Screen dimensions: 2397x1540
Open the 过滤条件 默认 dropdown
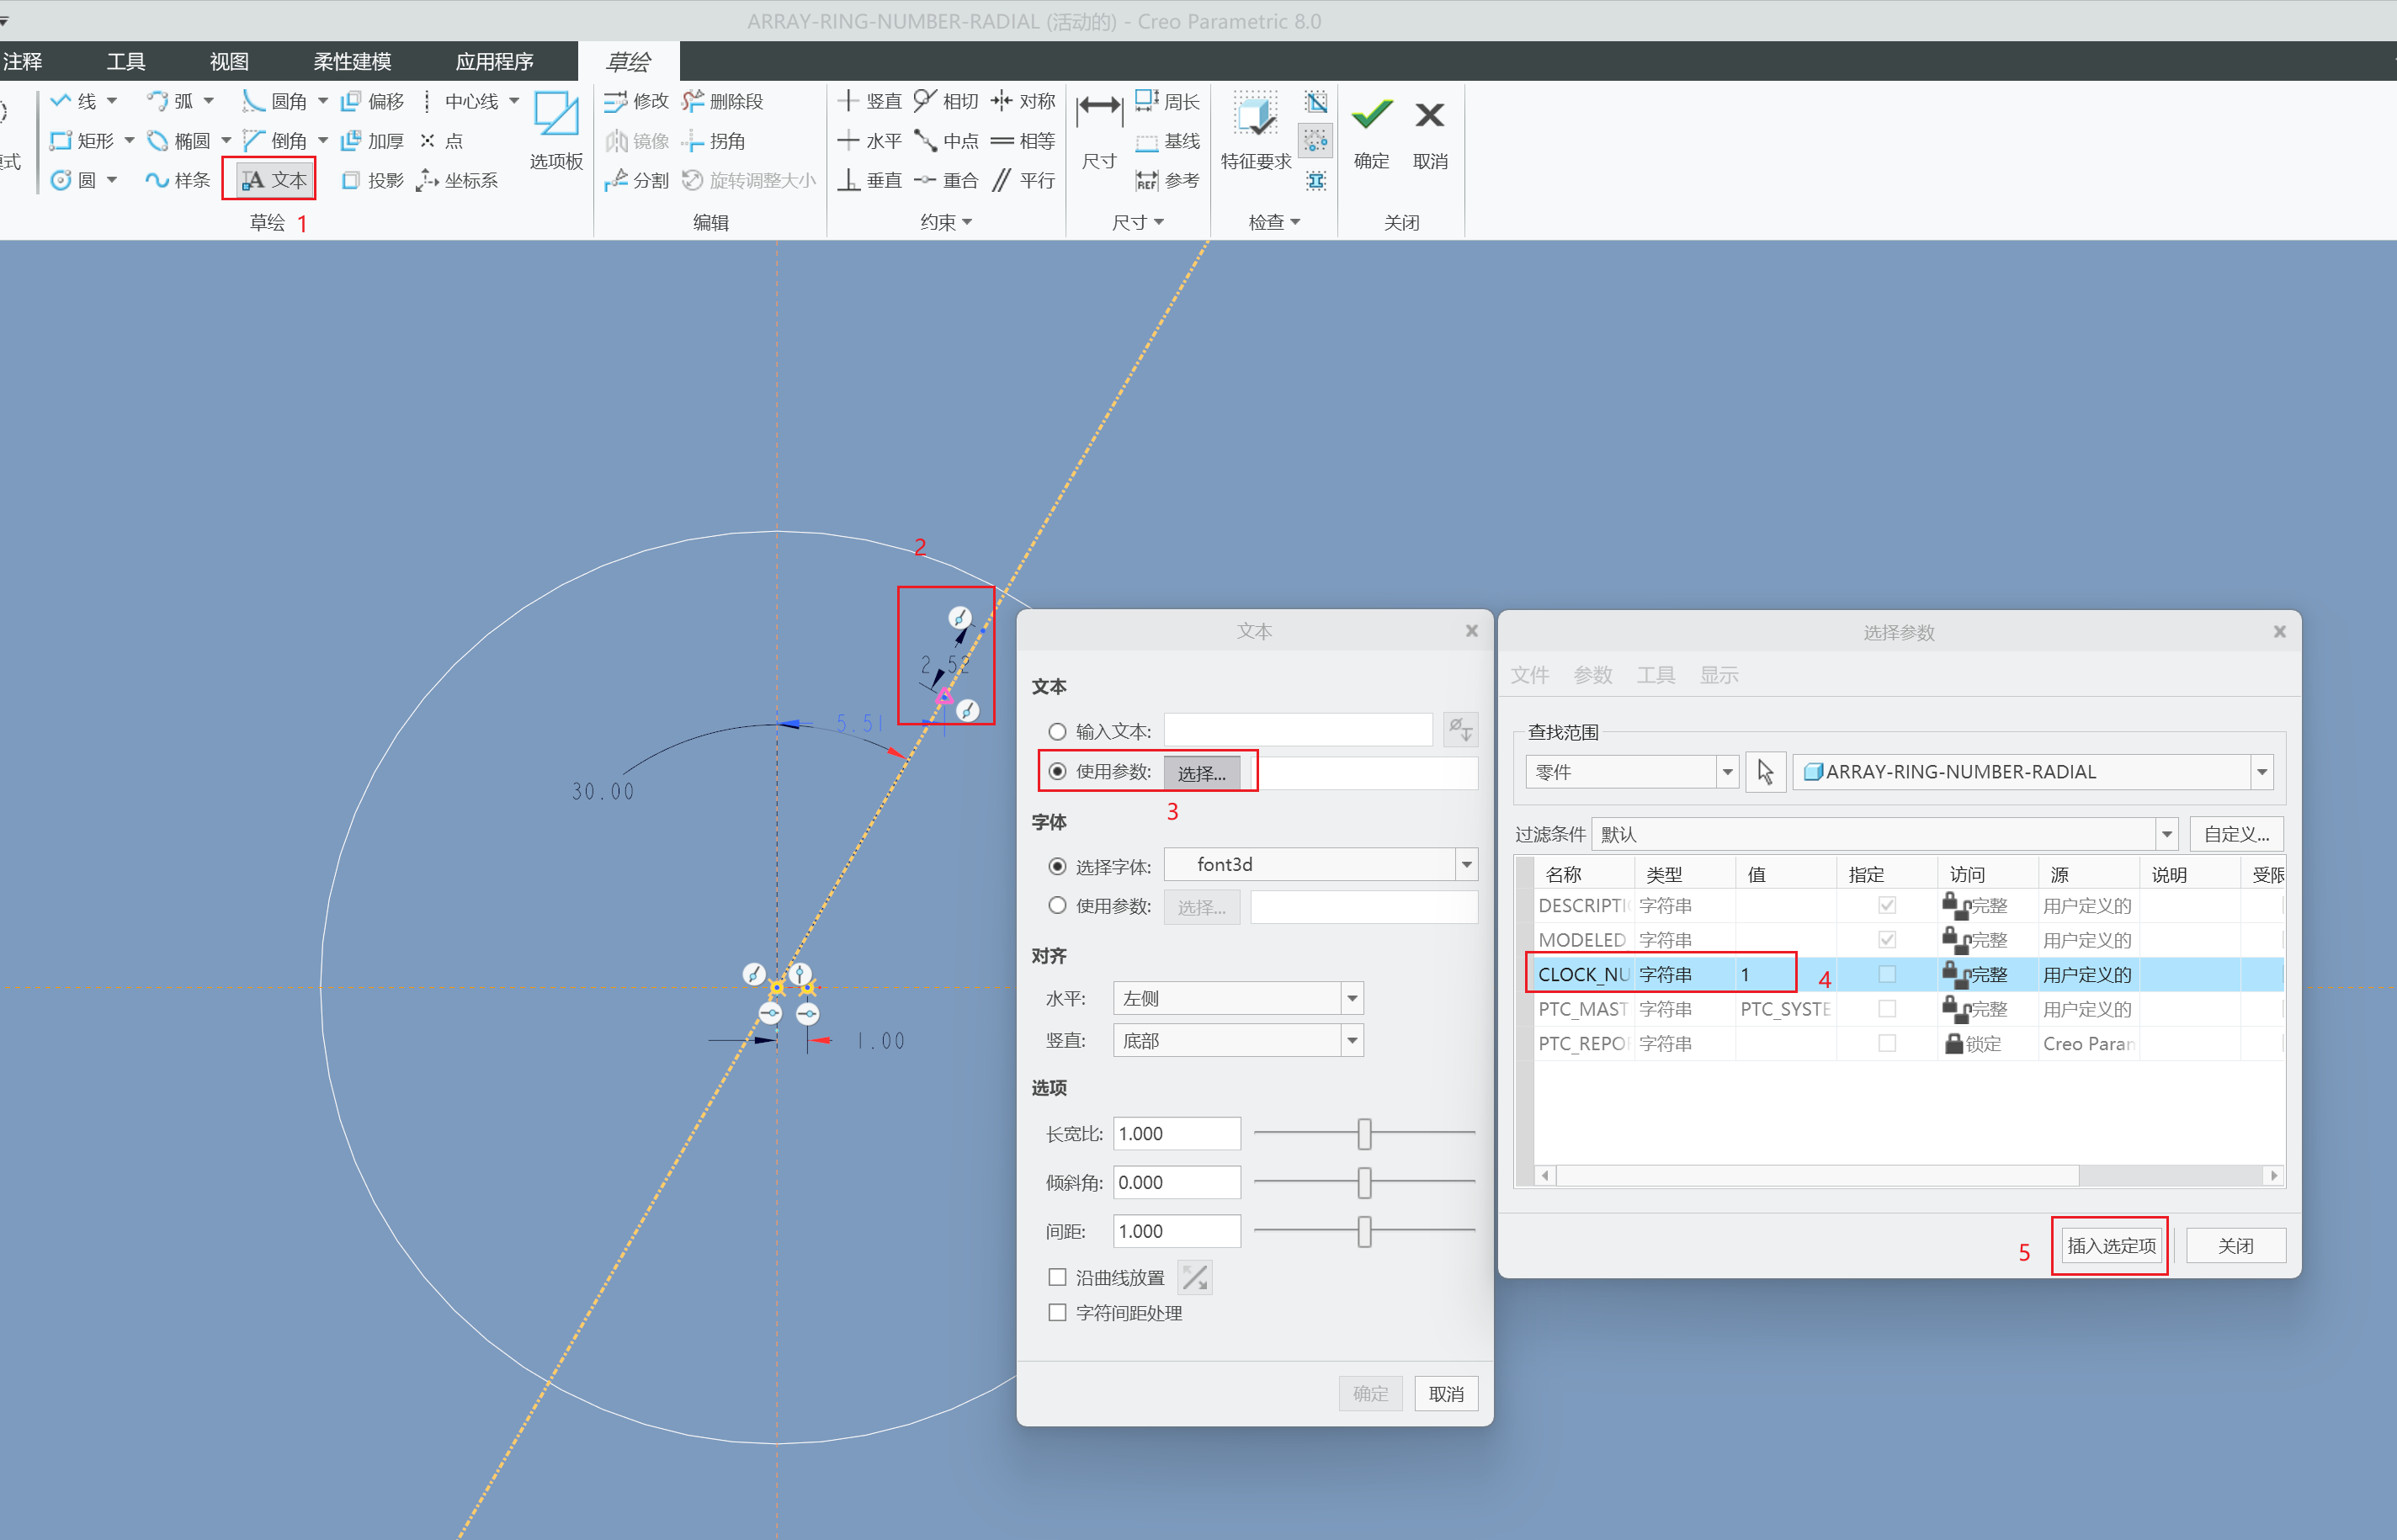tap(2166, 834)
